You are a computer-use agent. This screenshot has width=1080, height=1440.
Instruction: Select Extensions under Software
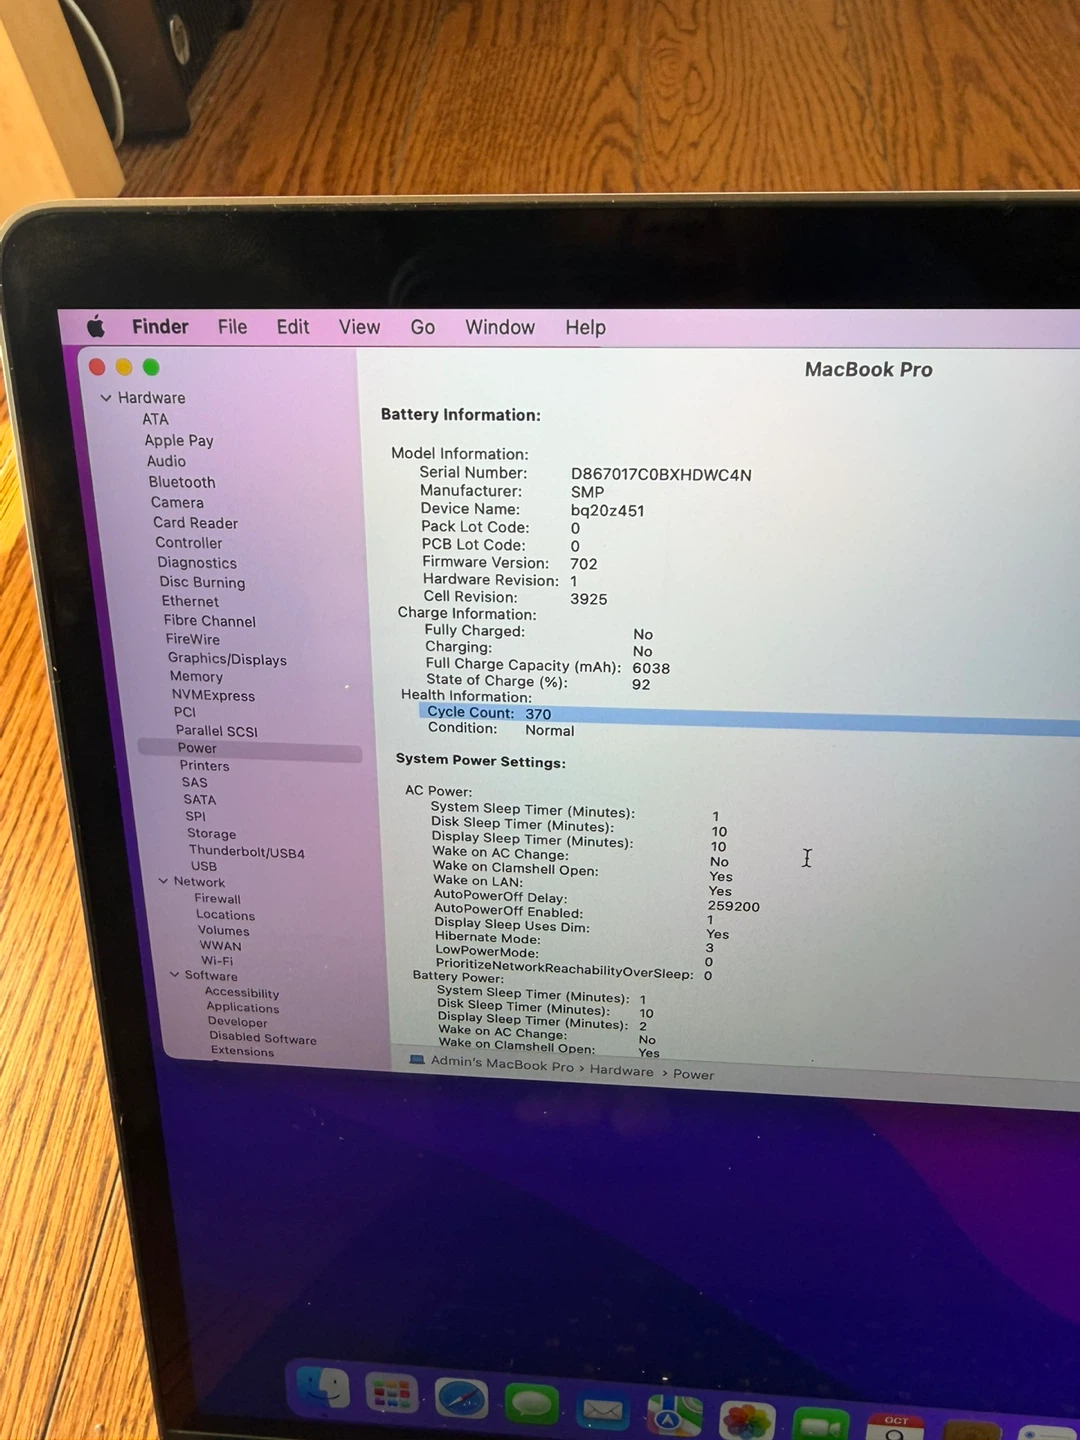243,1051
